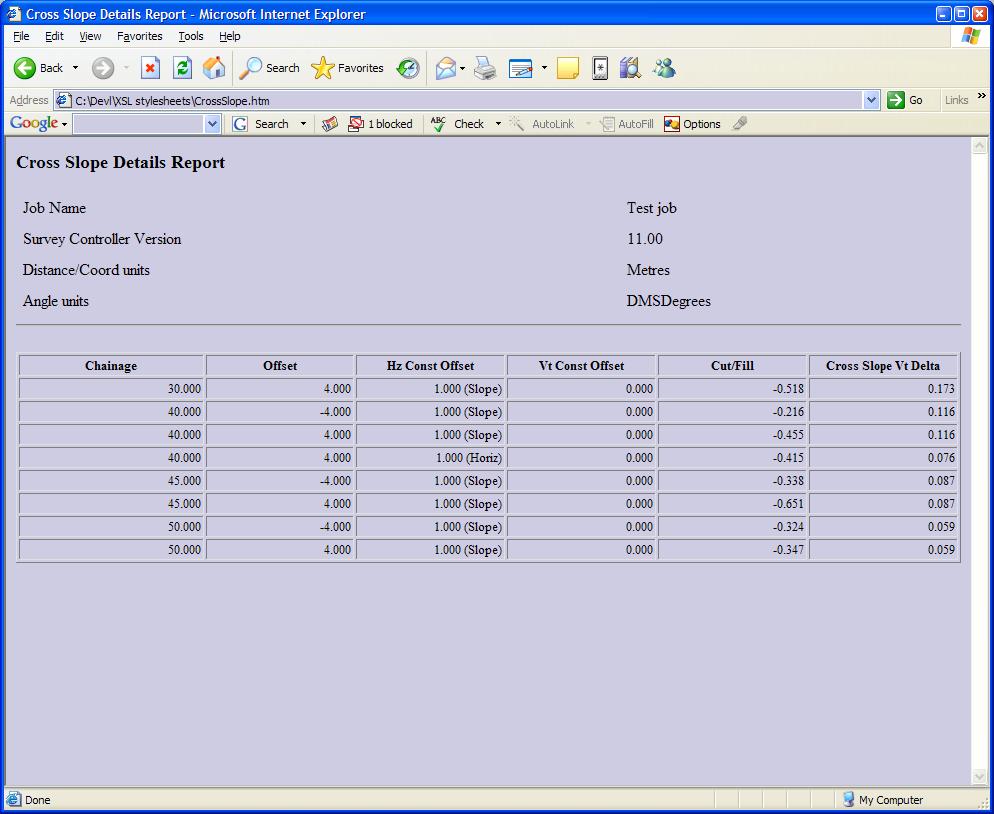The width and height of the screenshot is (994, 814).
Task: Click the Messenger people icon
Action: 664,68
